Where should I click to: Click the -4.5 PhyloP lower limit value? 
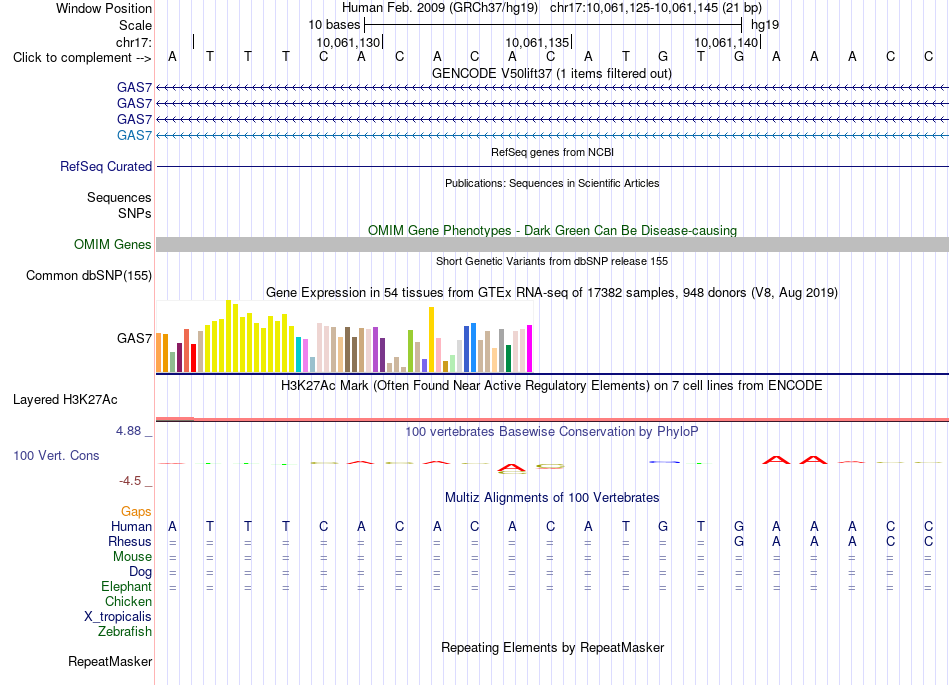(130, 481)
